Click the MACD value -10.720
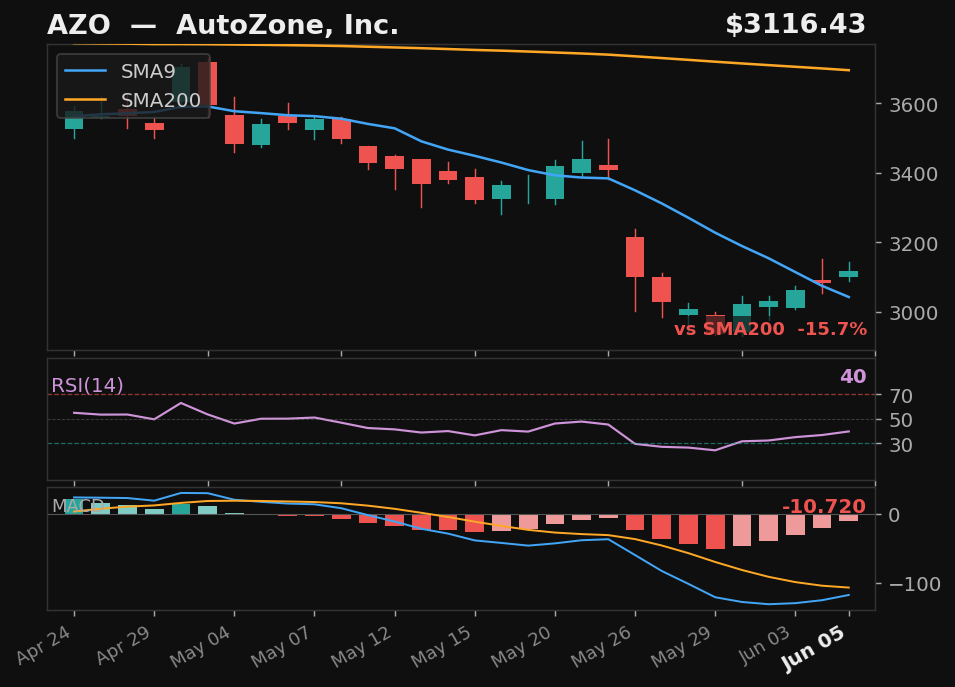The image size is (955, 687). coord(823,506)
